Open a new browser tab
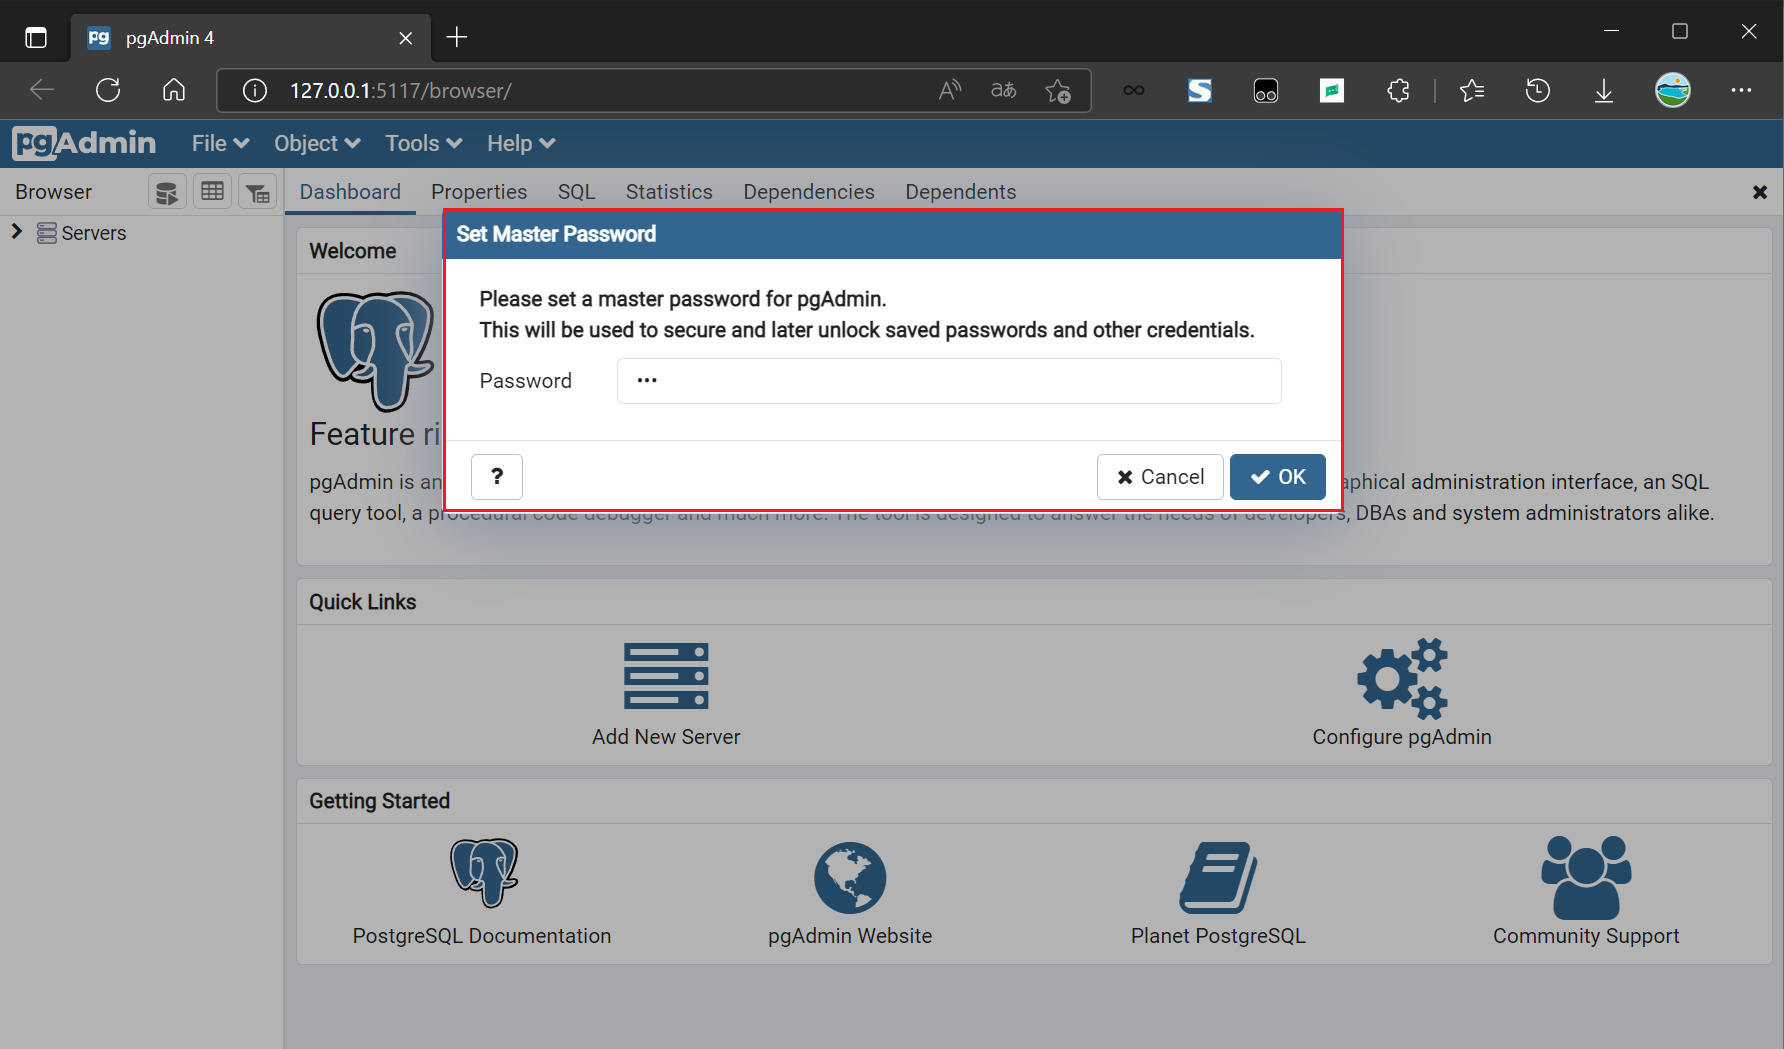 point(457,37)
